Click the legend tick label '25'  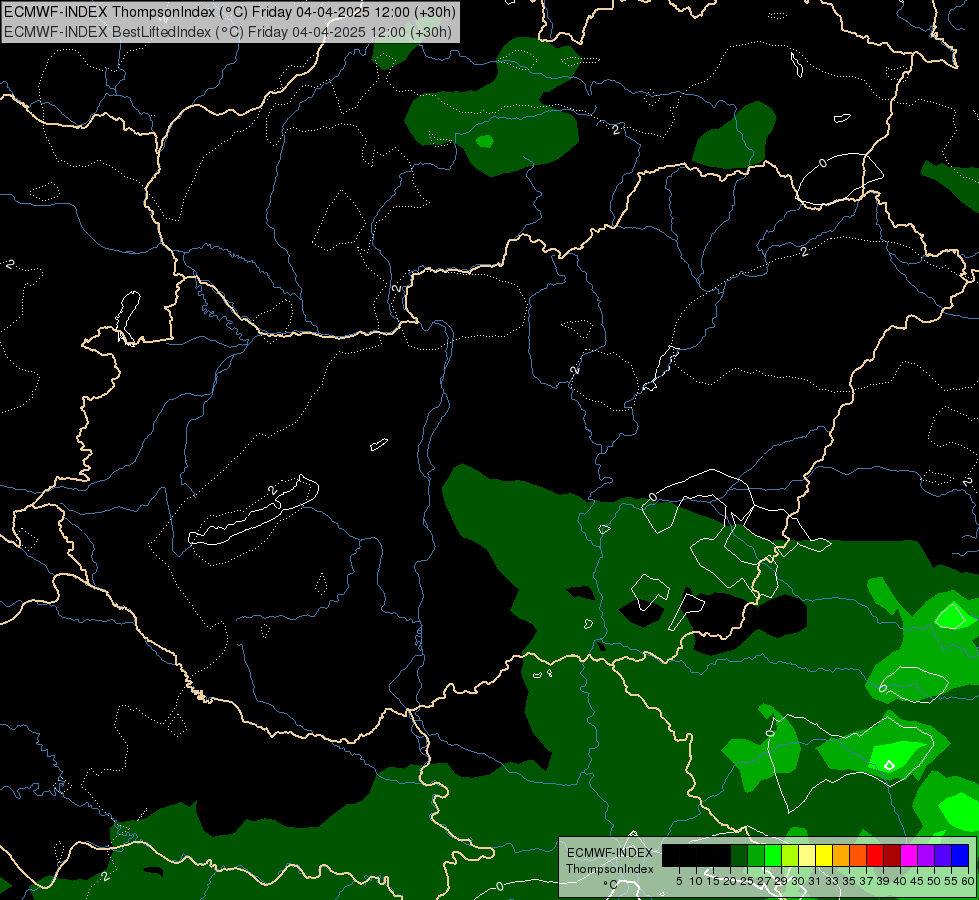pos(747,881)
